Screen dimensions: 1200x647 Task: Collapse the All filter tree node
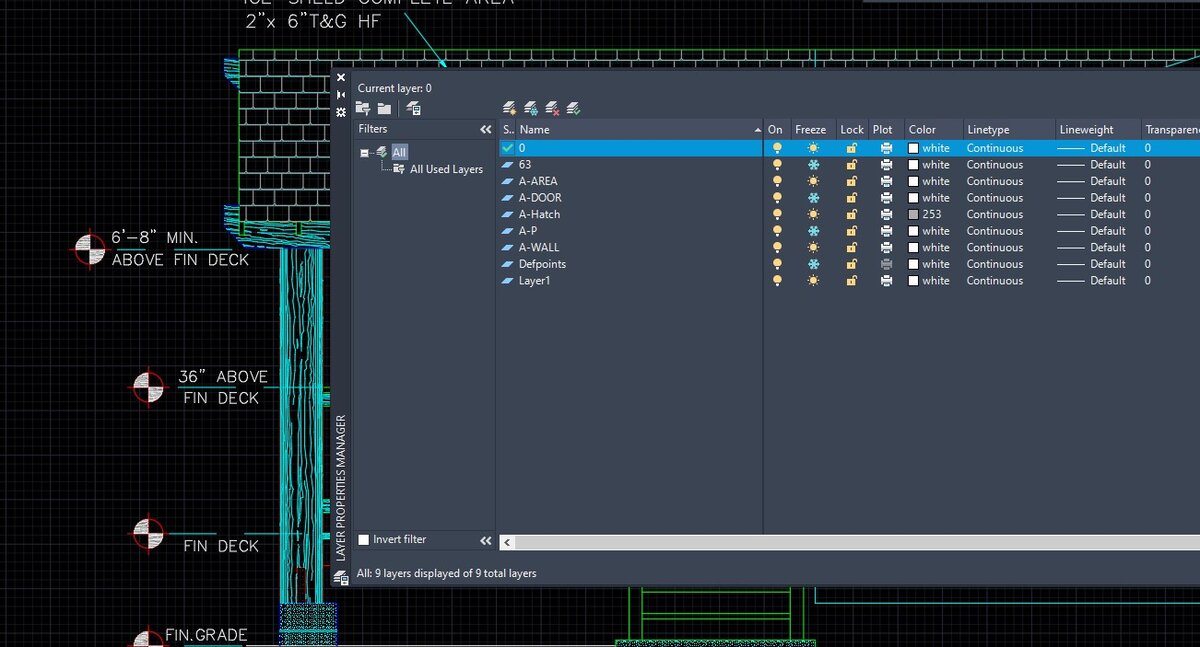[365, 153]
